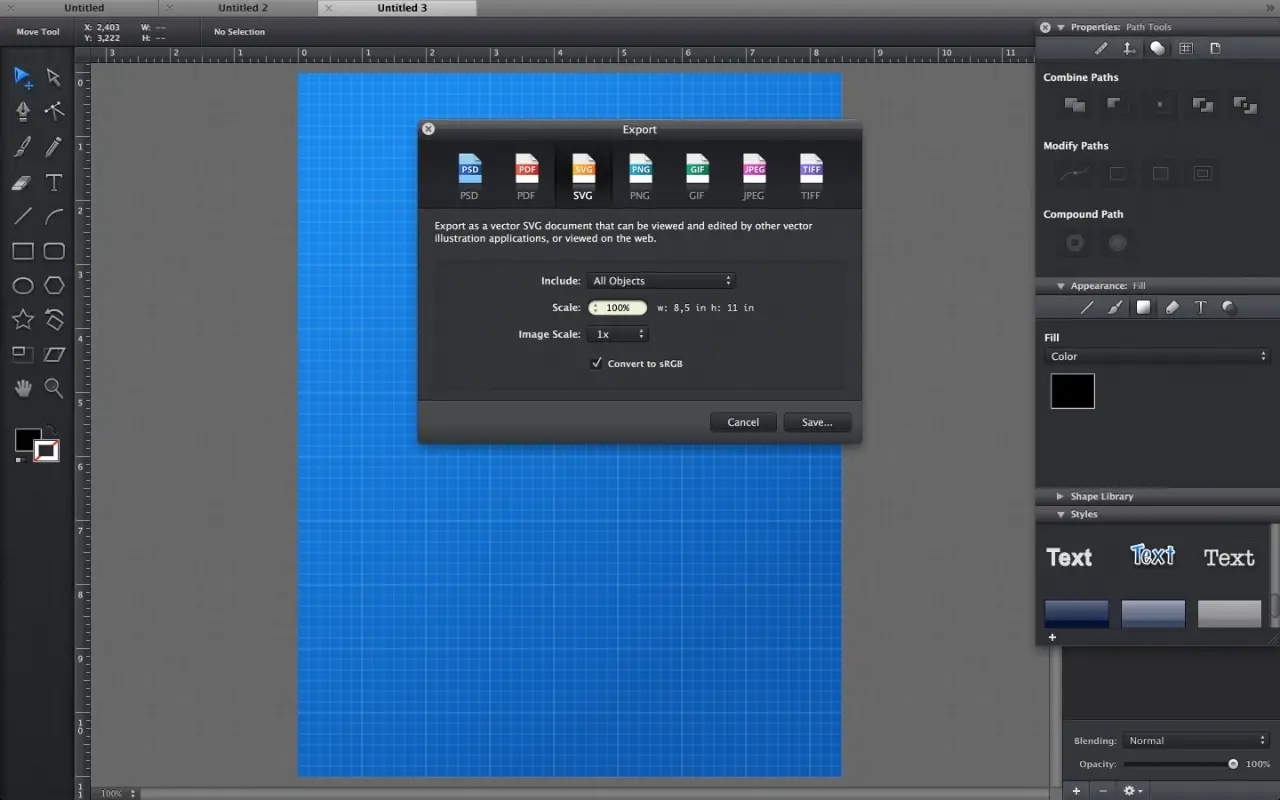Select the Line tool
The image size is (1280, 800).
(23, 216)
